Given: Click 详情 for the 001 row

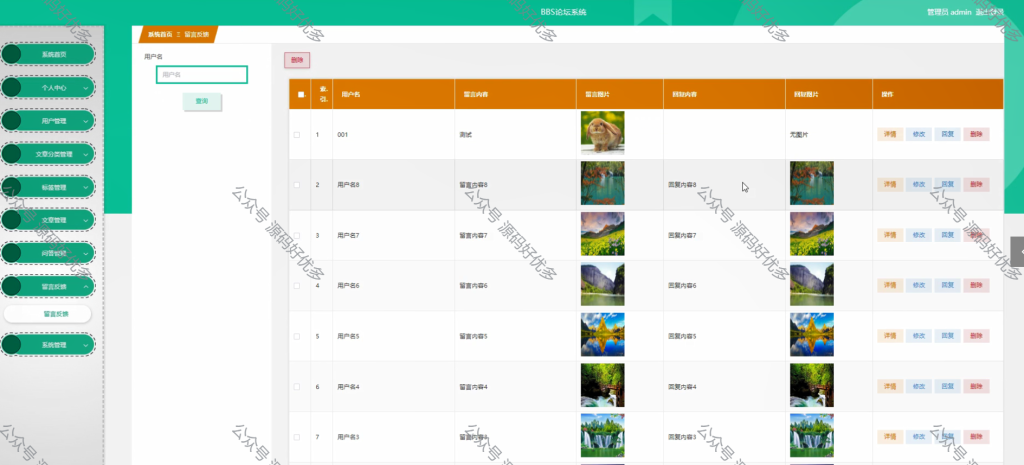Looking at the screenshot, I should (889, 135).
